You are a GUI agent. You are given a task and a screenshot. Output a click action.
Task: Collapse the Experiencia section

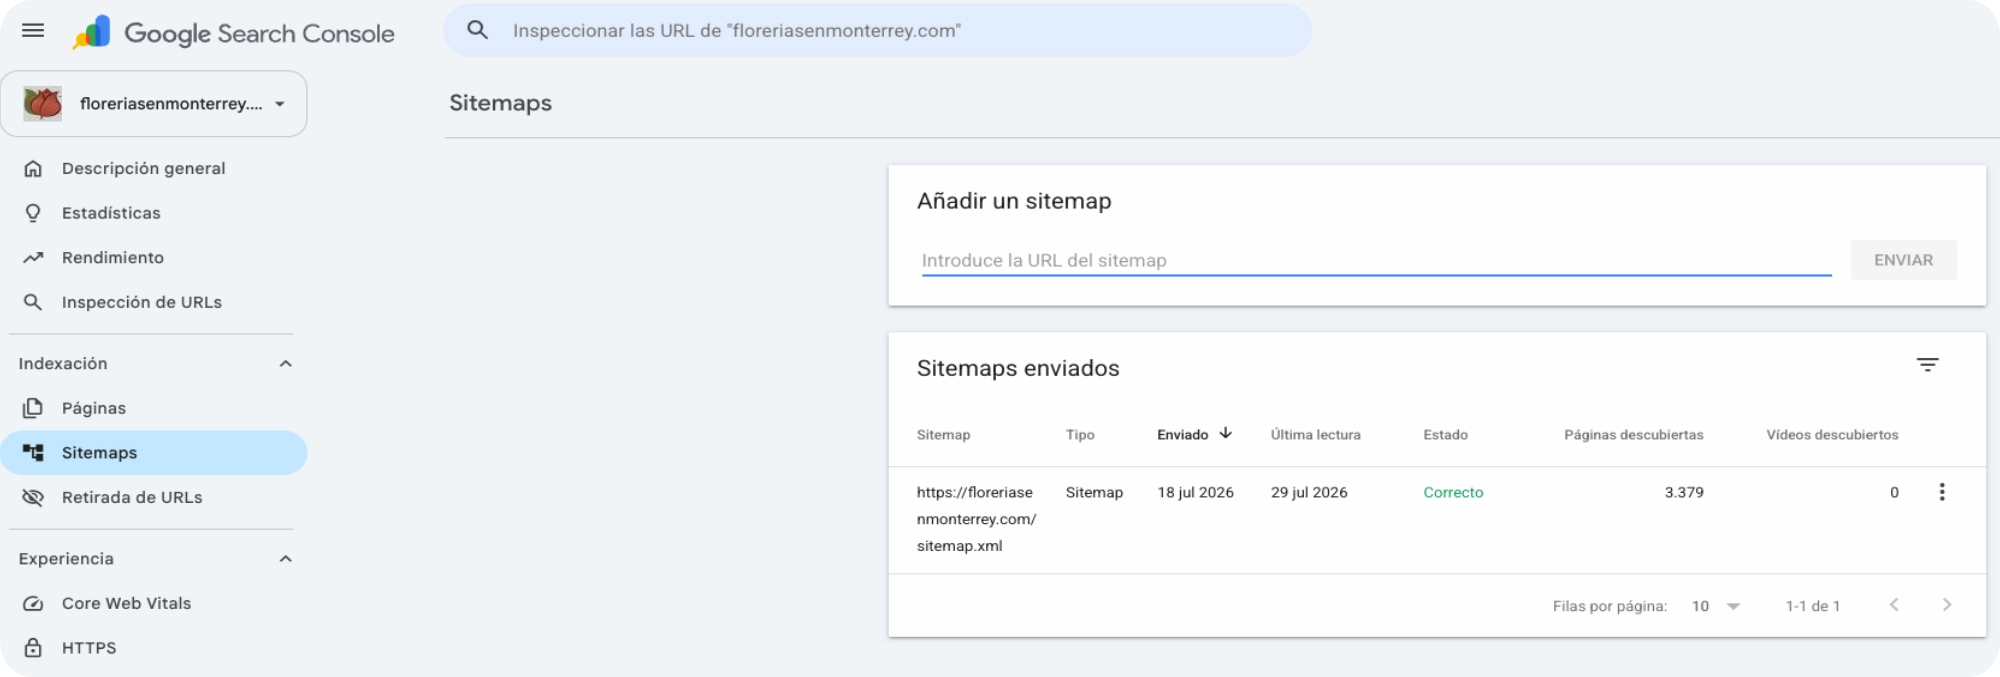pos(285,558)
